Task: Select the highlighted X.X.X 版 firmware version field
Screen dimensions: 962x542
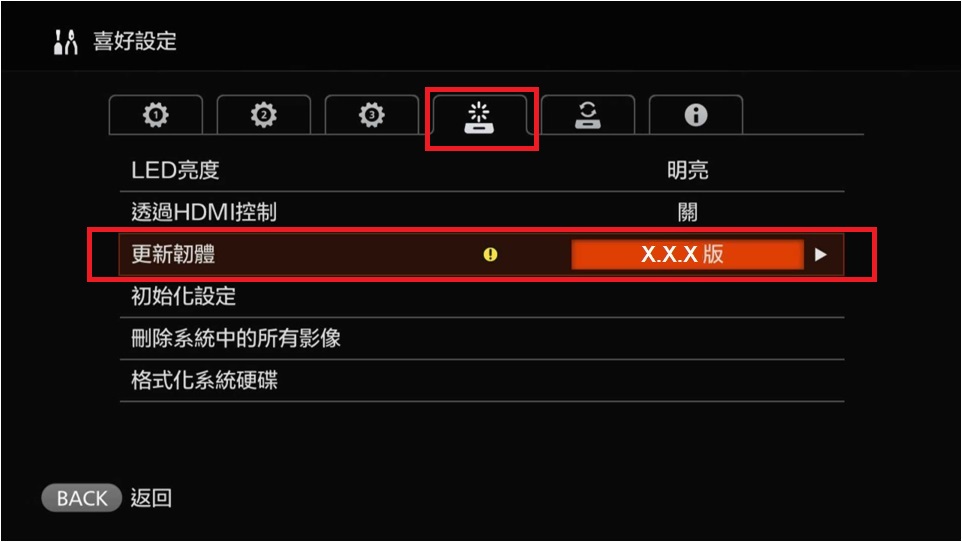Action: (x=687, y=254)
